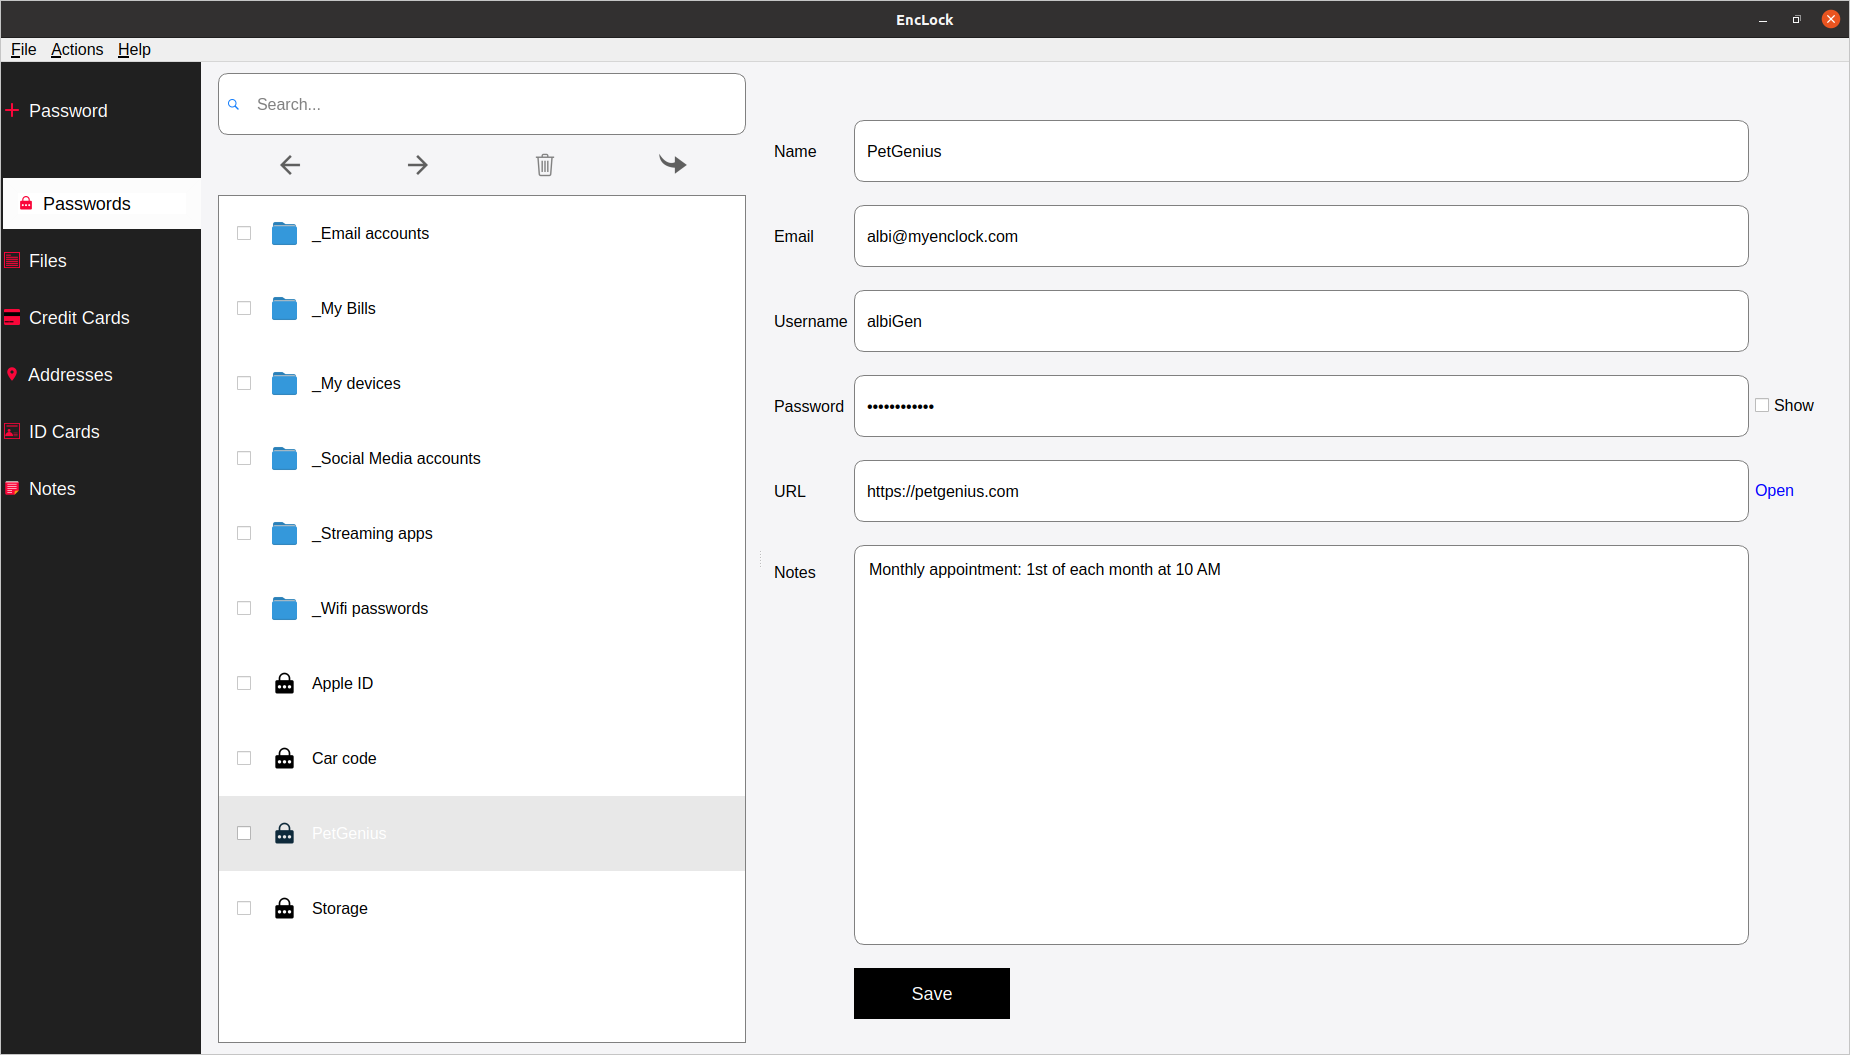Image resolution: width=1850 pixels, height=1055 pixels.
Task: Open the Actions menu
Action: pos(77,49)
